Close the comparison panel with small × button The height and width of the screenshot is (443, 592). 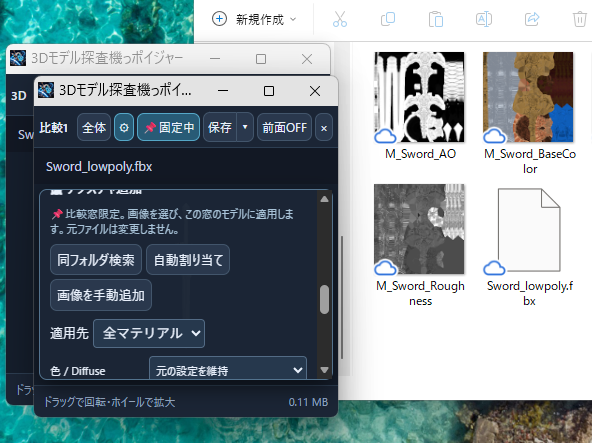click(x=324, y=128)
